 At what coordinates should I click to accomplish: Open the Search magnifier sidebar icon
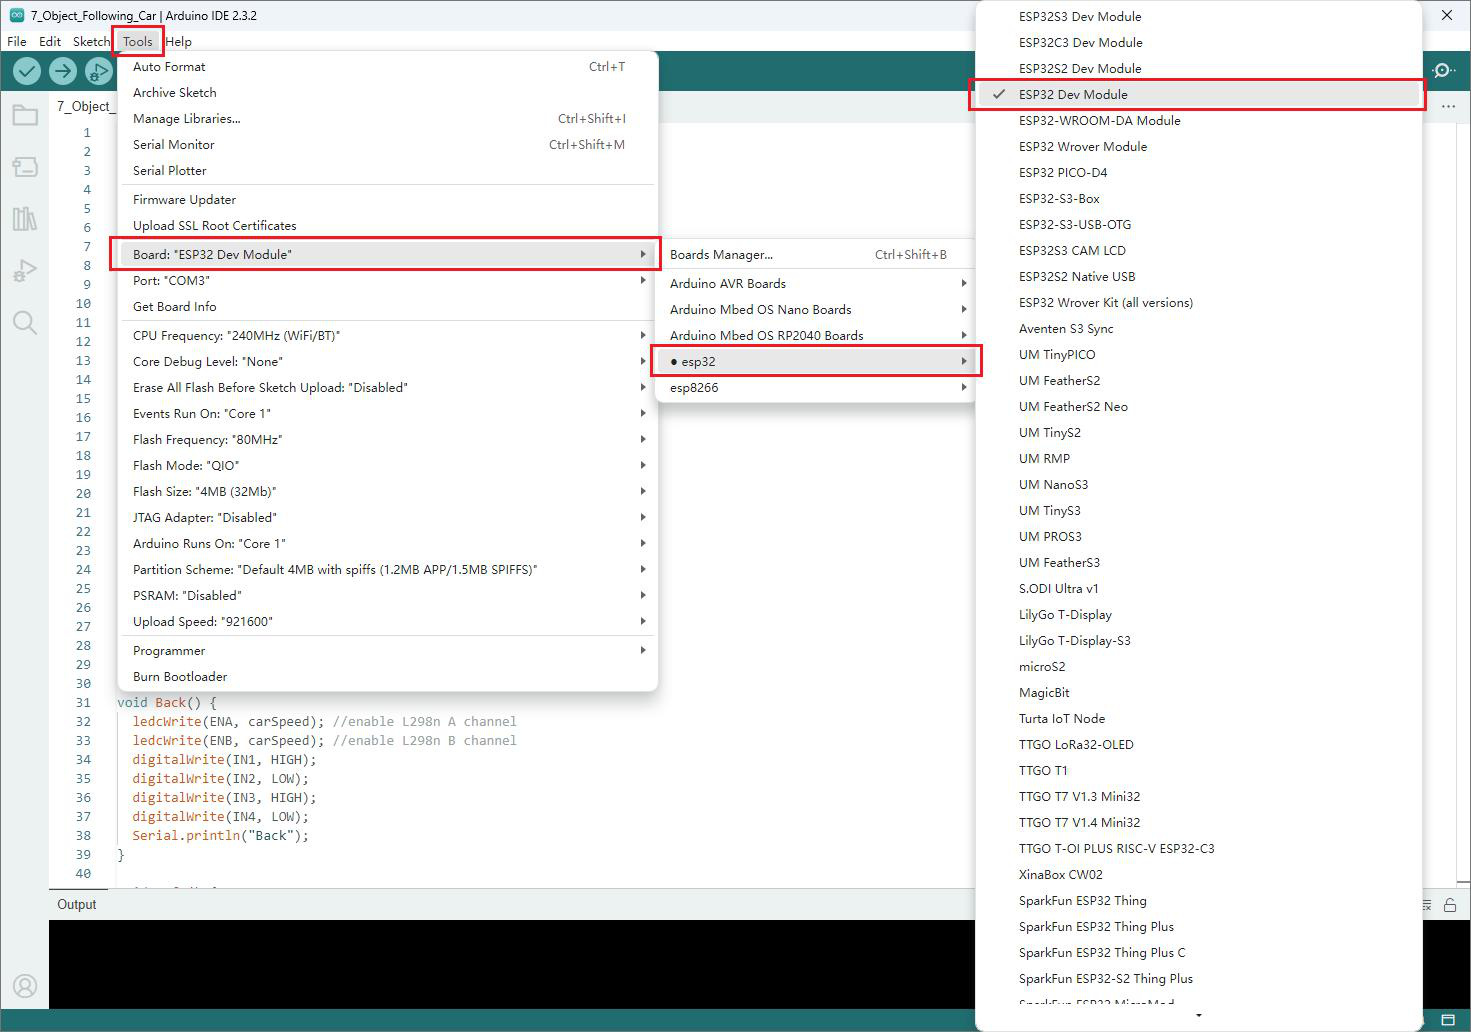(25, 322)
